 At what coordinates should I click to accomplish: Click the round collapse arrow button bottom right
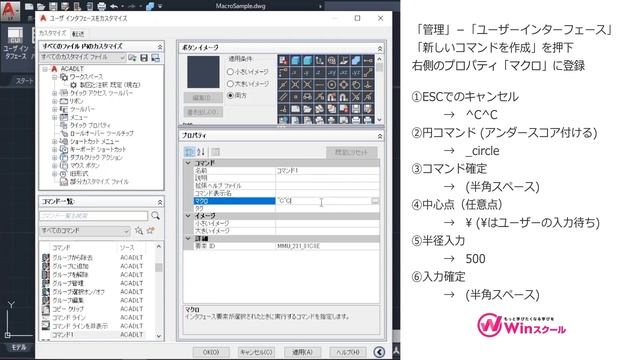pyautogui.click(x=379, y=352)
